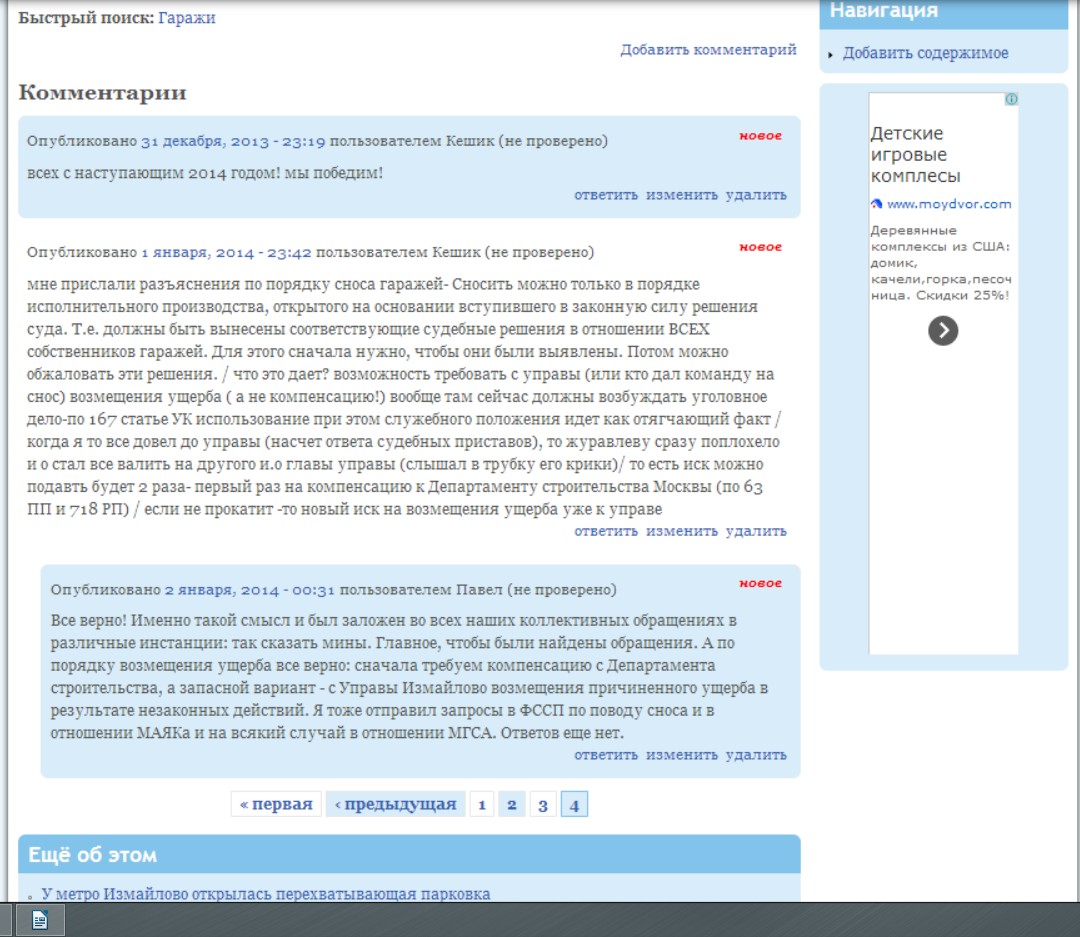This screenshot has height=937, width=1080.
Task: Open the 2 января, 2014 - 00:31 date link
Action: pyautogui.click(x=249, y=590)
